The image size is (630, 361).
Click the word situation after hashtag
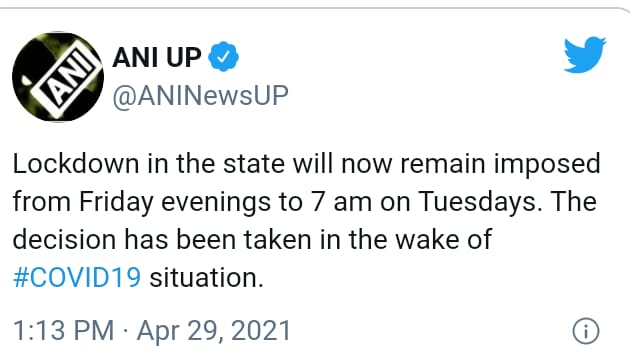(207, 278)
